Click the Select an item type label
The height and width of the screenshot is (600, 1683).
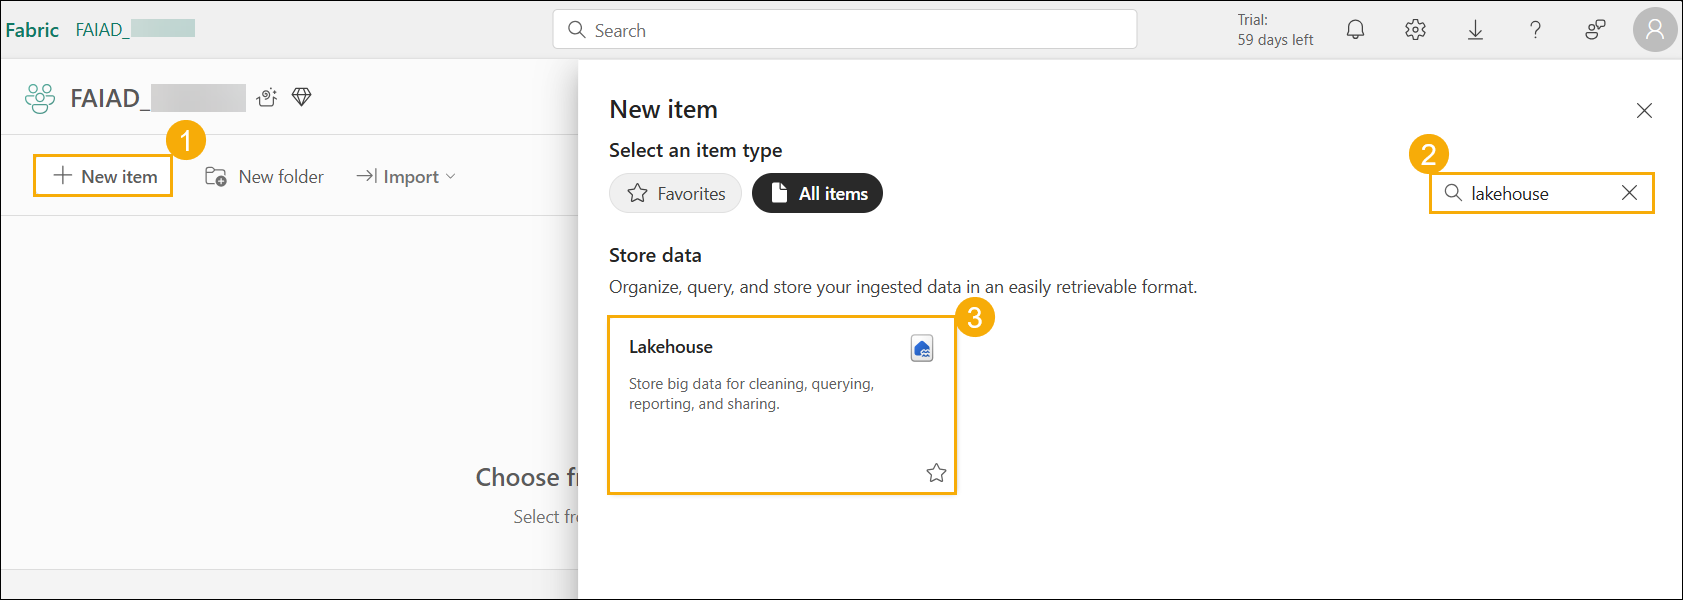pyautogui.click(x=696, y=150)
